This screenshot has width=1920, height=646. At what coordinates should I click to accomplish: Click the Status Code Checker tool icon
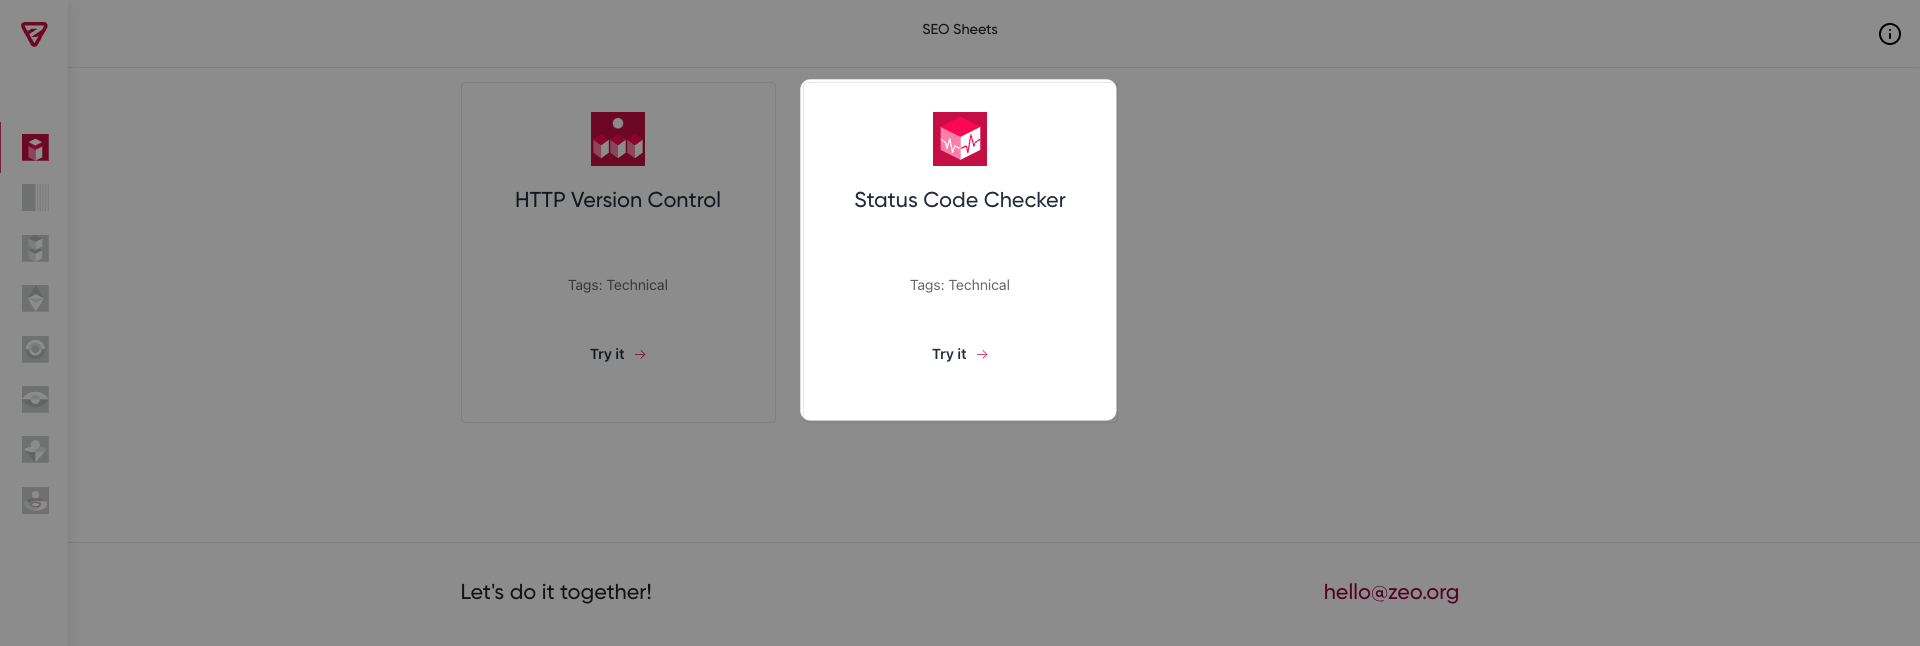coord(960,139)
